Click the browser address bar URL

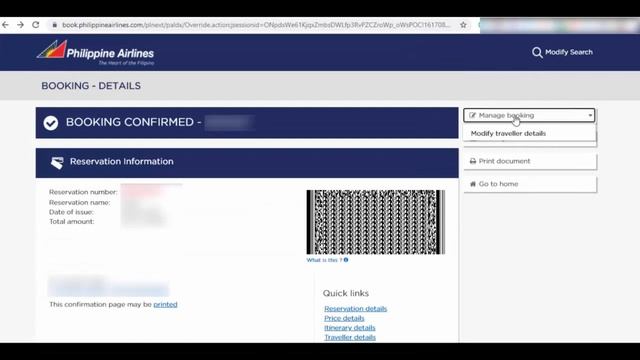point(256,25)
